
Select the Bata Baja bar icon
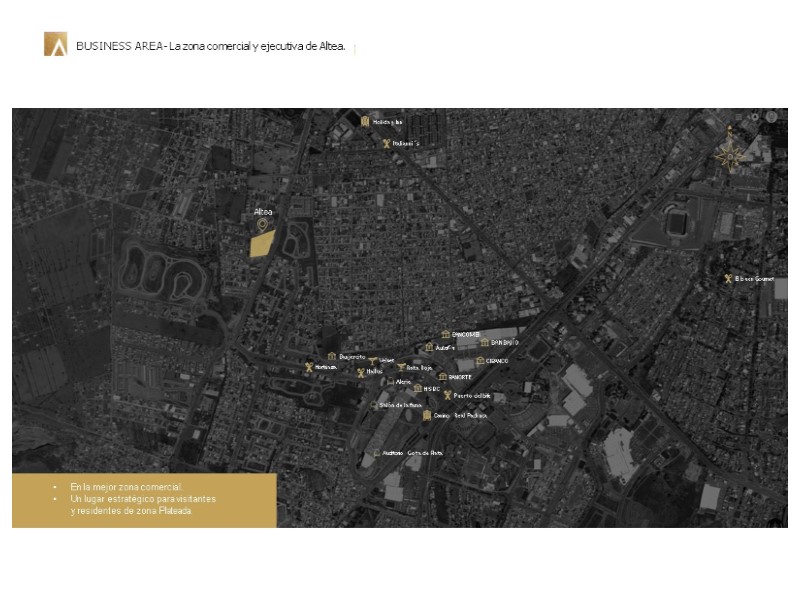coord(400,367)
